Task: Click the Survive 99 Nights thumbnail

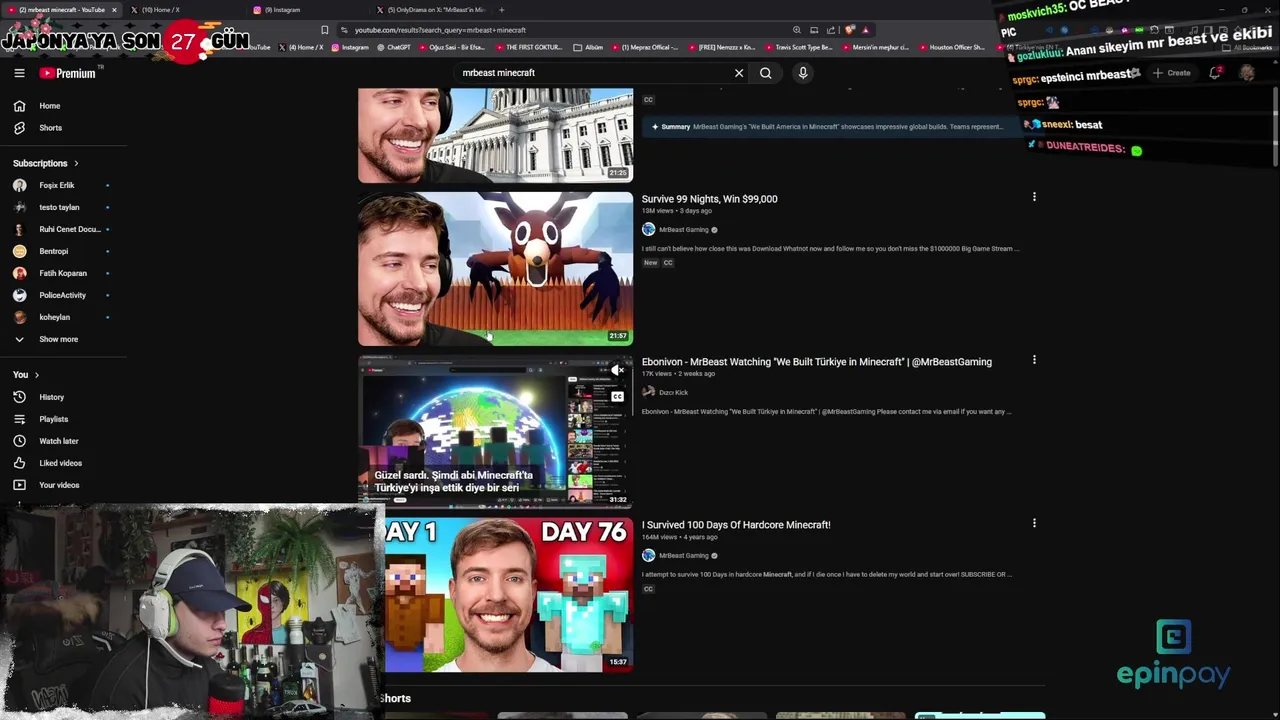Action: (495, 269)
